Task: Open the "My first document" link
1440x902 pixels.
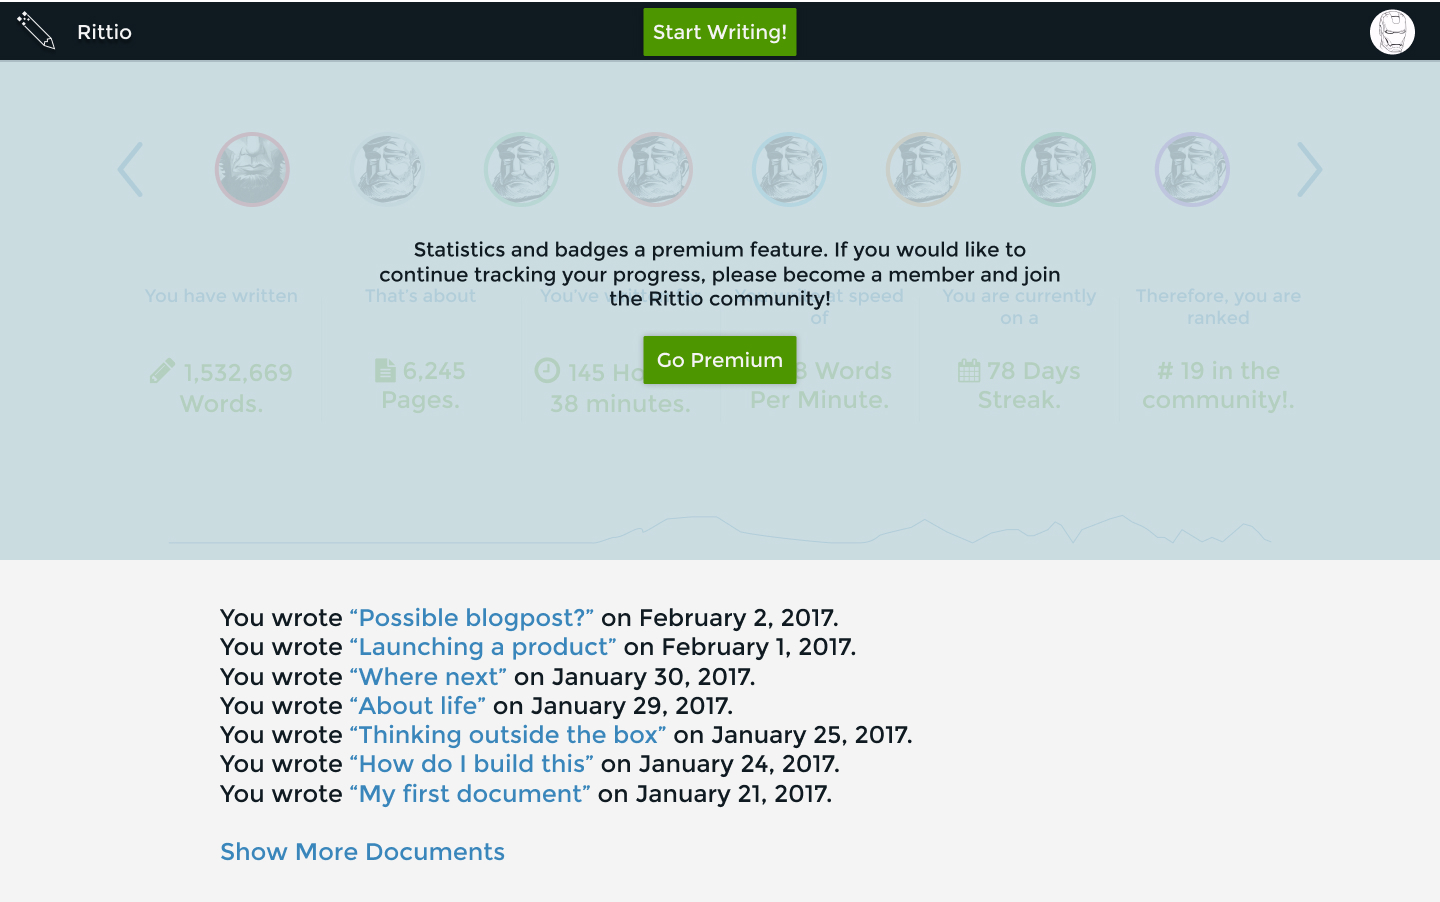Action: [470, 794]
